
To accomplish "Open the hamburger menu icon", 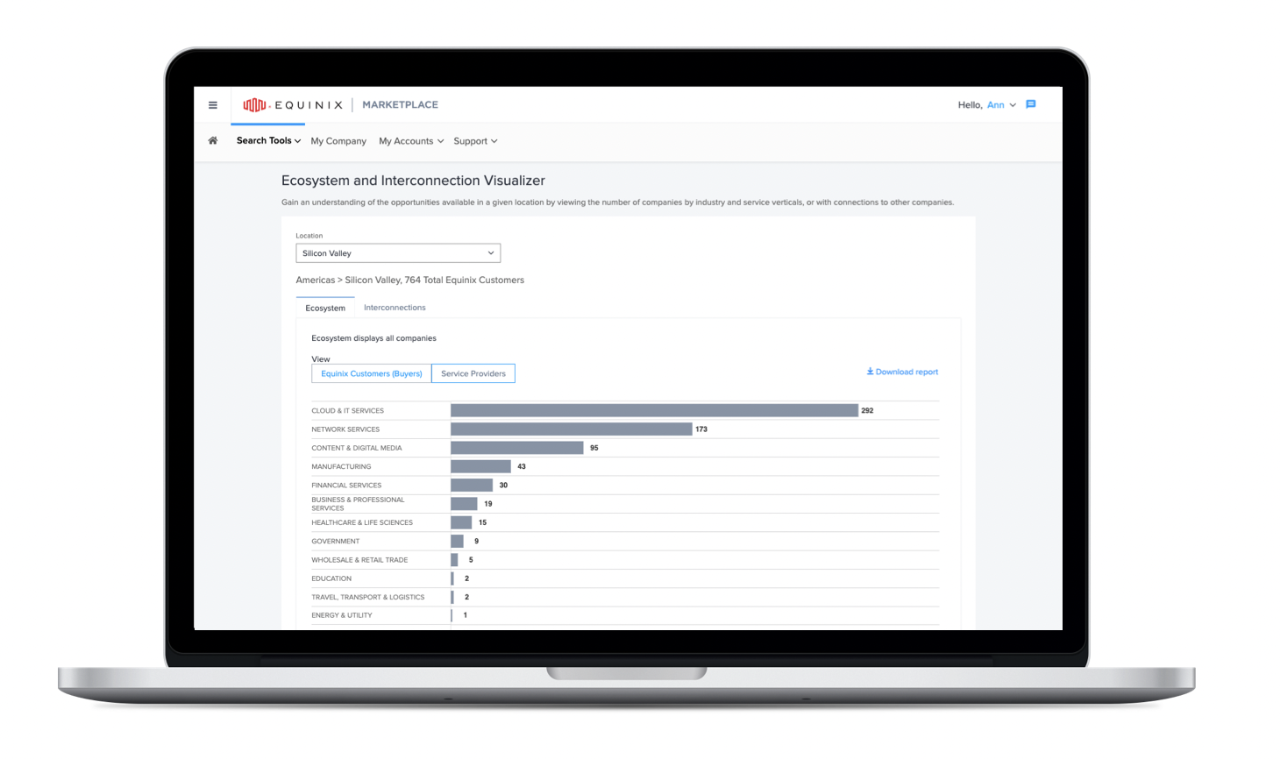I will 212,105.
